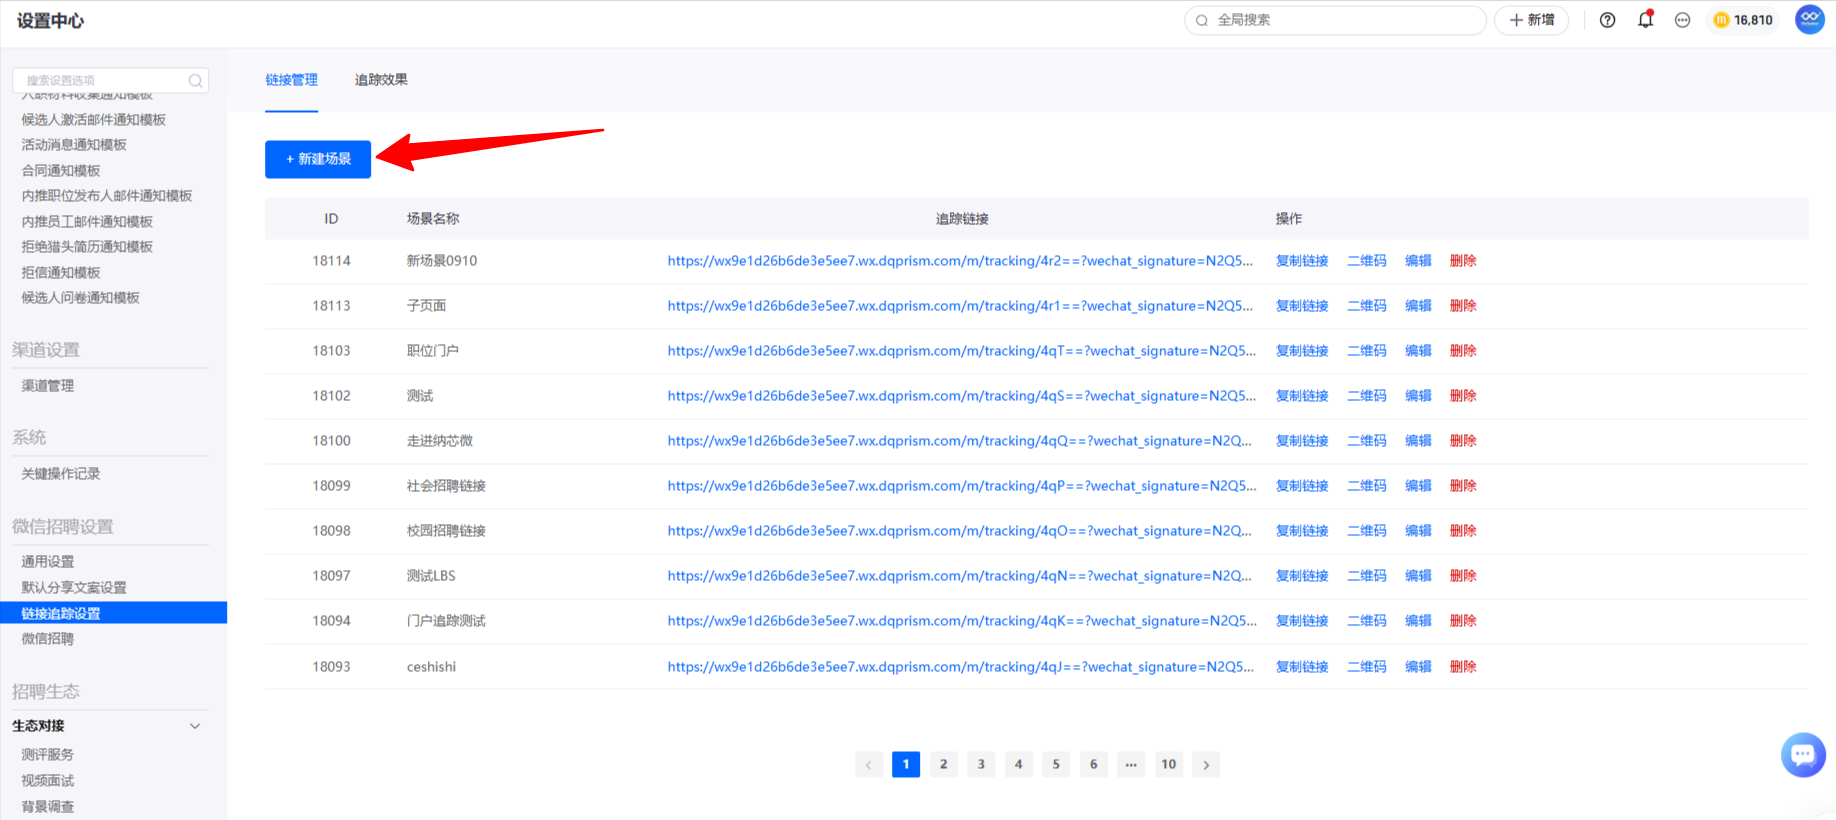1836x820 pixels.
Task: Open 合同通知模板 in the sidebar
Action: (x=61, y=171)
